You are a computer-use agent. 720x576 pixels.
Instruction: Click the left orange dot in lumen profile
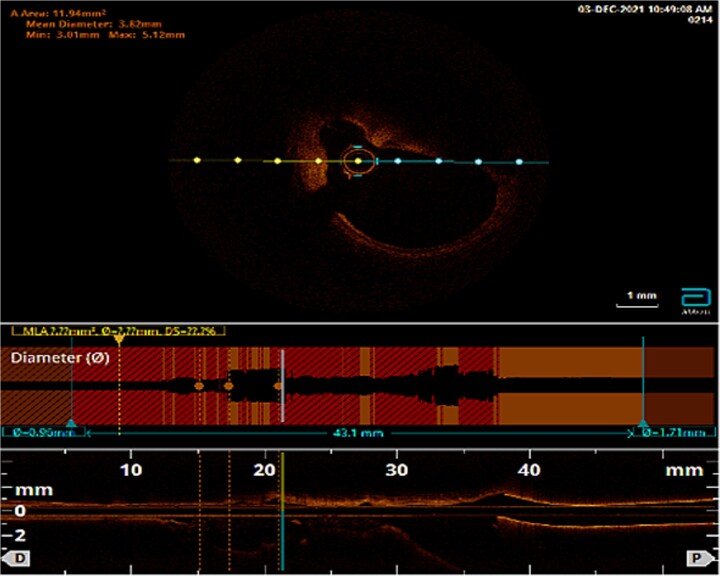[199, 385]
